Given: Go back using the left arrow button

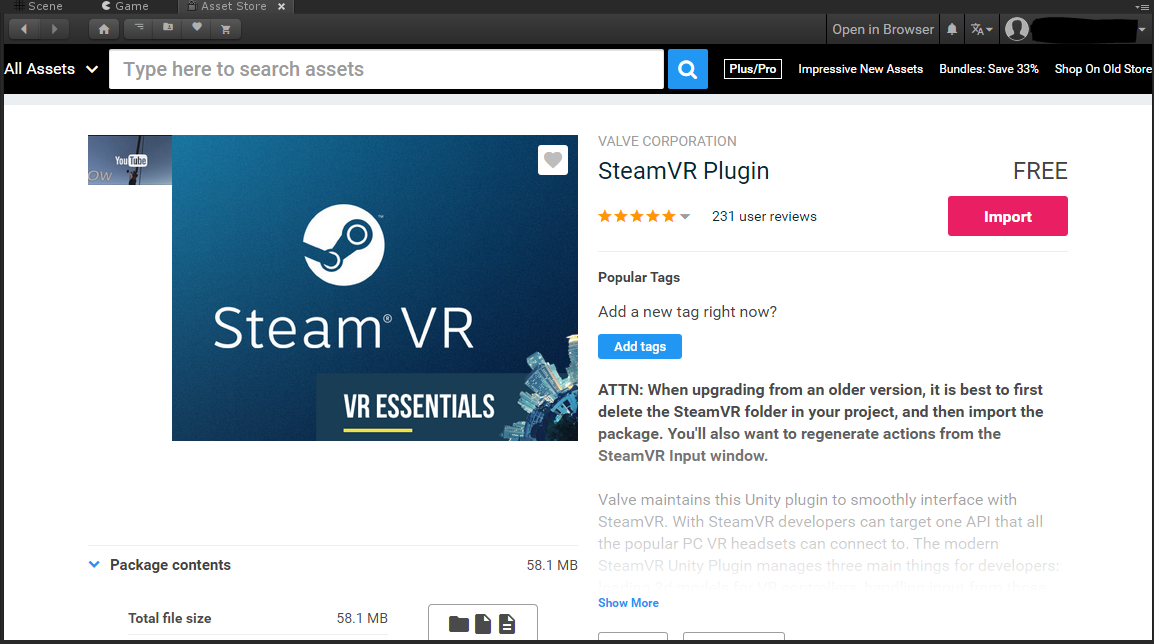Looking at the screenshot, I should [24, 29].
